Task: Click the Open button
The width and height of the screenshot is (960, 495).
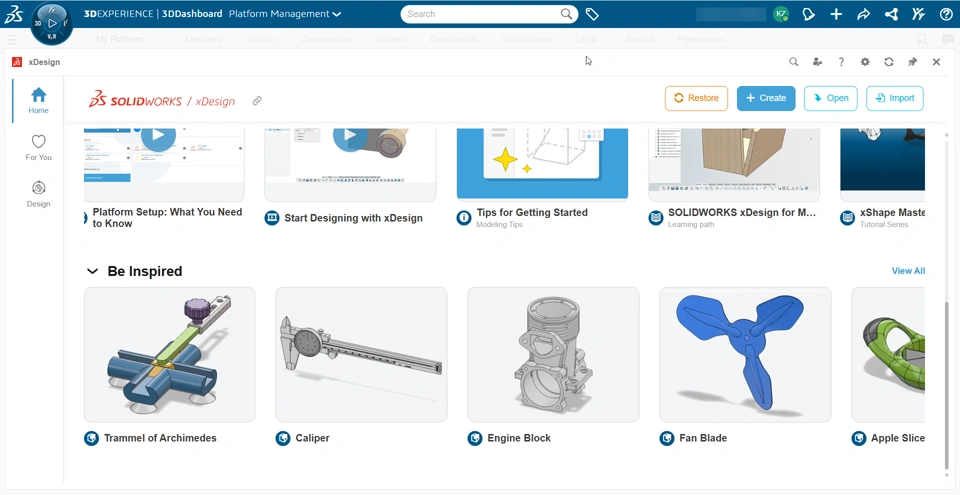Action: [830, 98]
